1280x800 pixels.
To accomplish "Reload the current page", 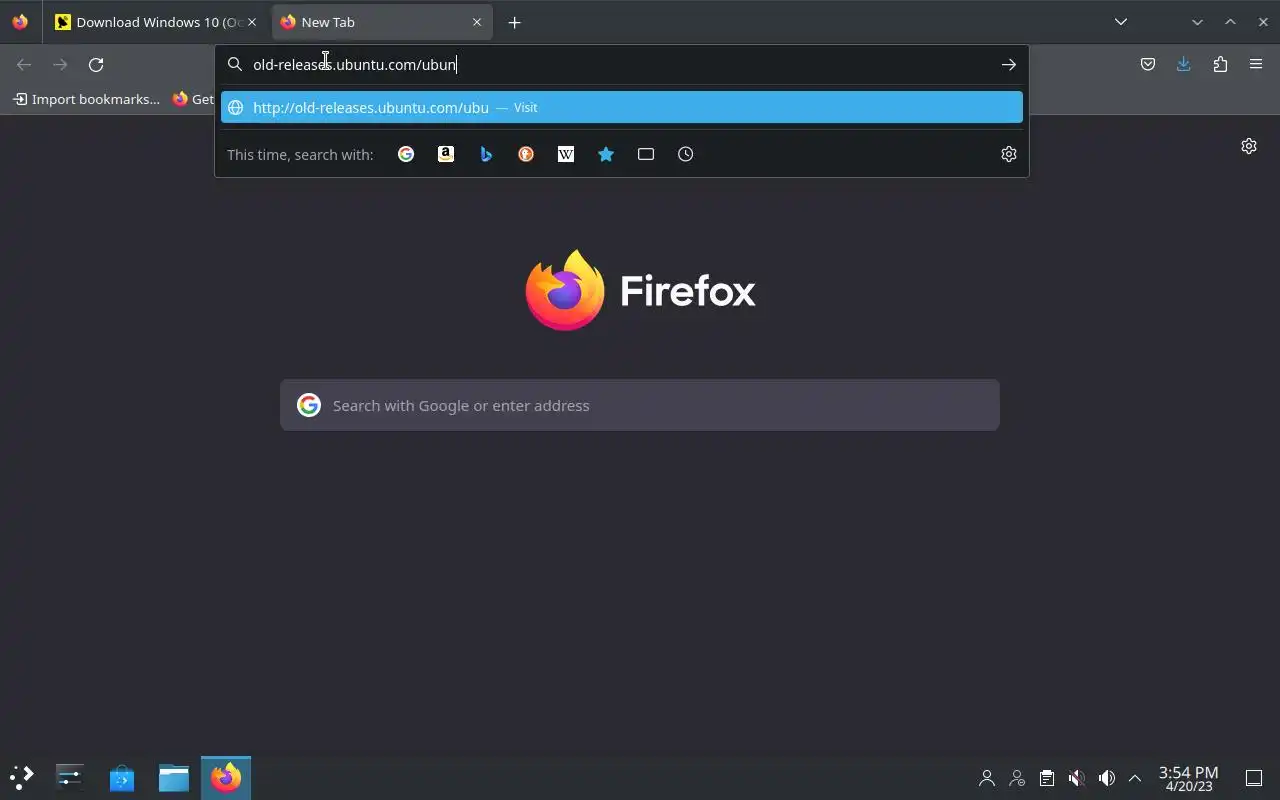I will [x=96, y=65].
